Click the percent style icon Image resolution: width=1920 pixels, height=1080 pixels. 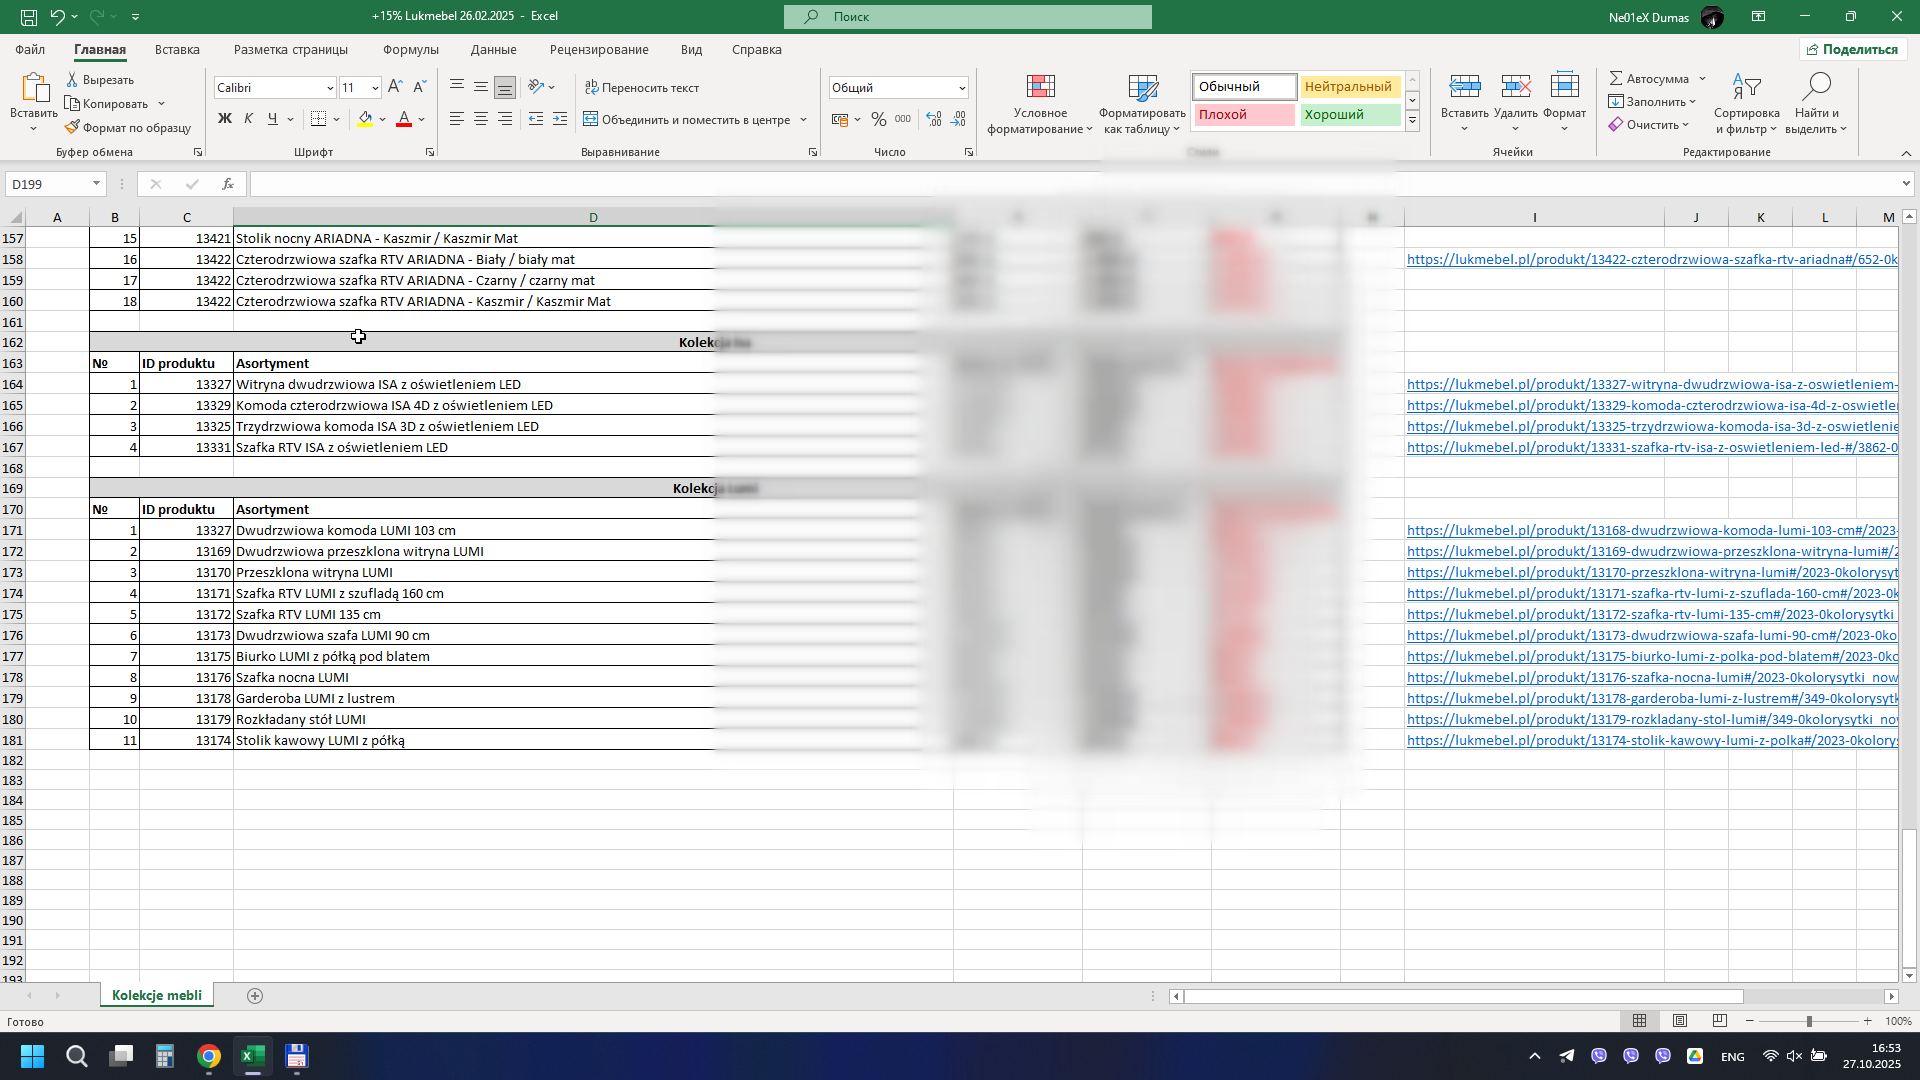click(878, 120)
